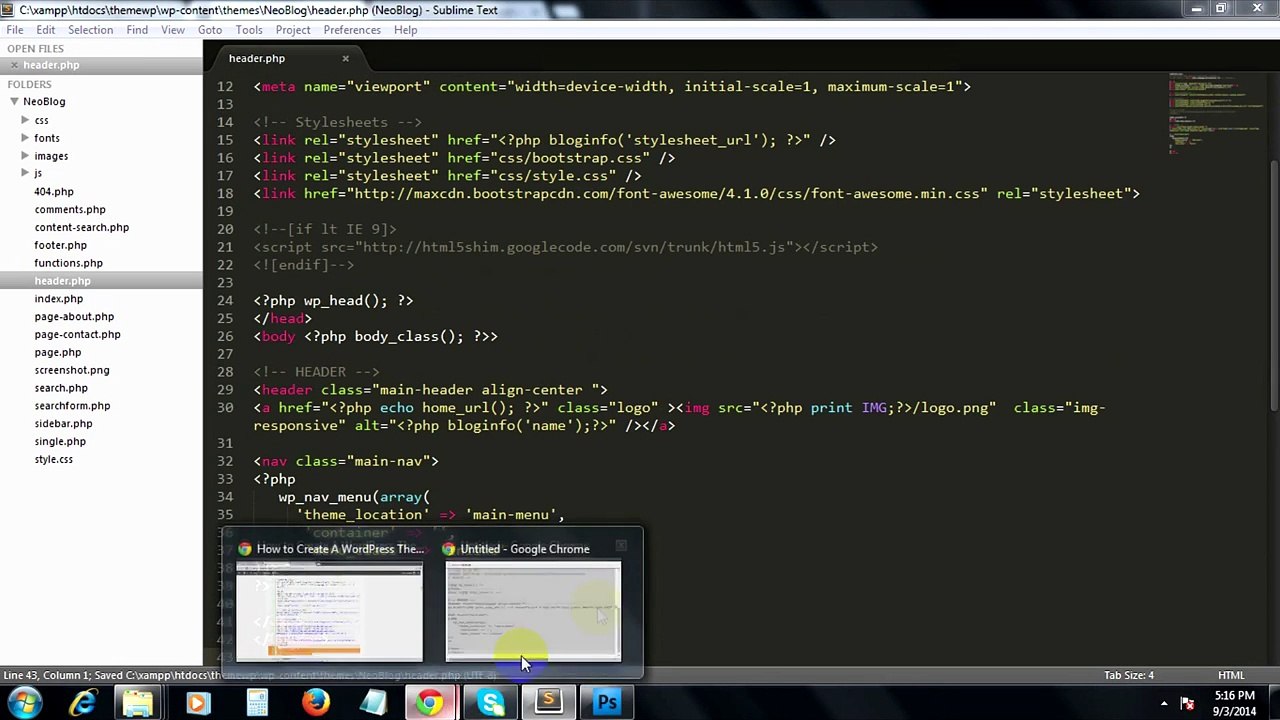This screenshot has width=1280, height=720.
Task: Open the File menu
Action: [x=15, y=30]
